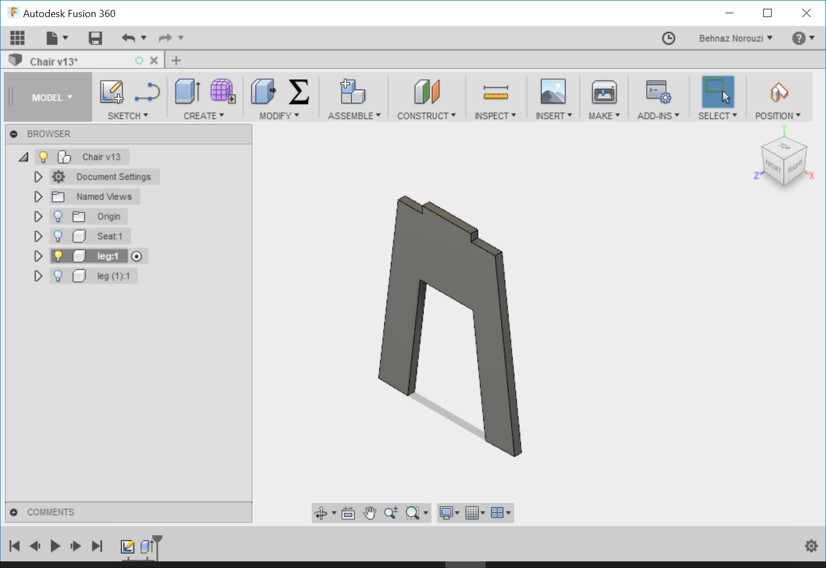Open timeline settings gear icon
This screenshot has width=826, height=568.
click(811, 546)
